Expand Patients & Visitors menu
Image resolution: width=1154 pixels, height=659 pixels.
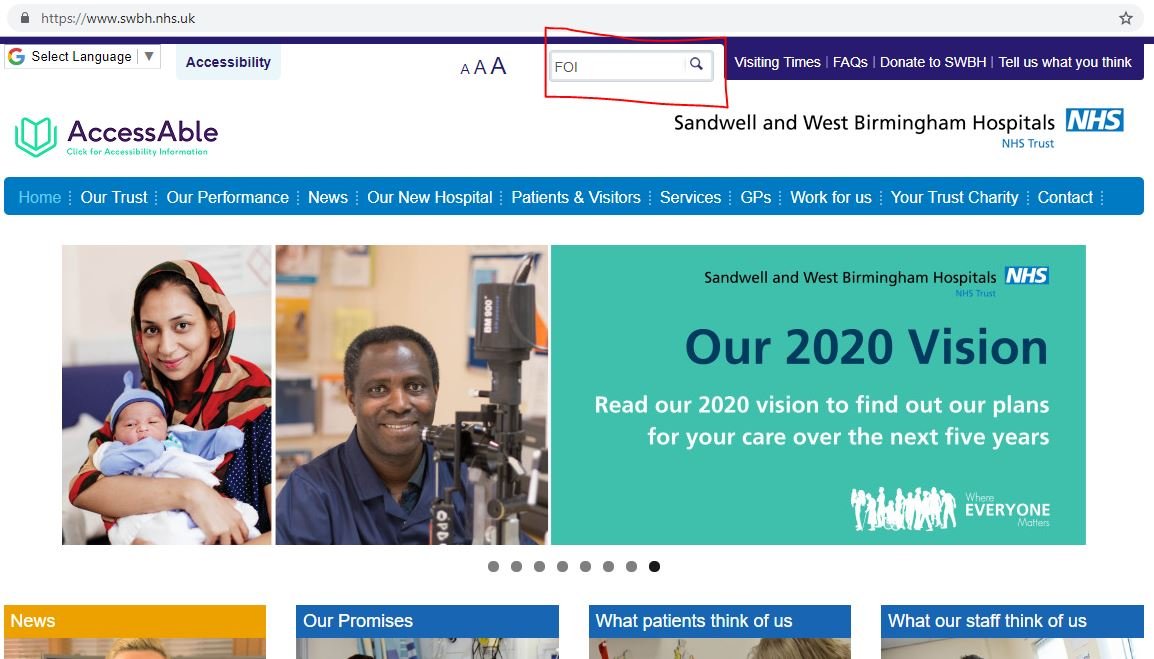pyautogui.click(x=576, y=197)
